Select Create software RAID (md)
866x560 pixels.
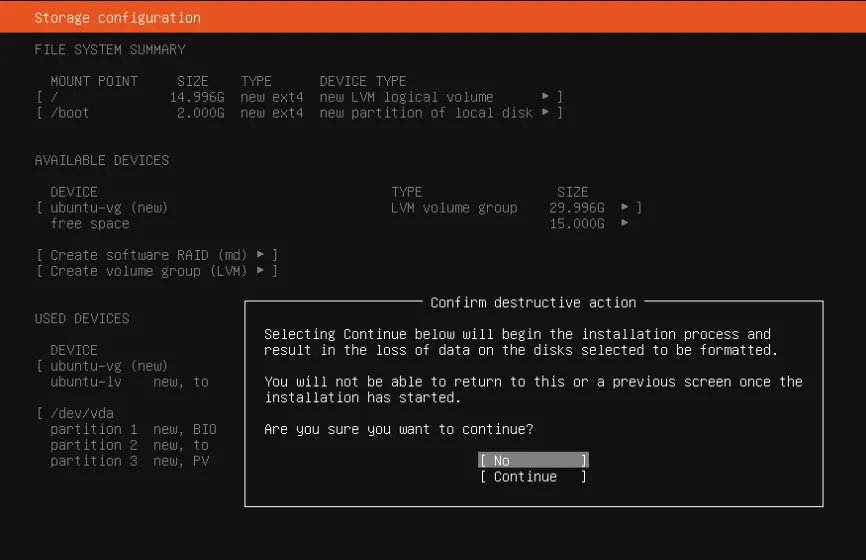click(148, 255)
